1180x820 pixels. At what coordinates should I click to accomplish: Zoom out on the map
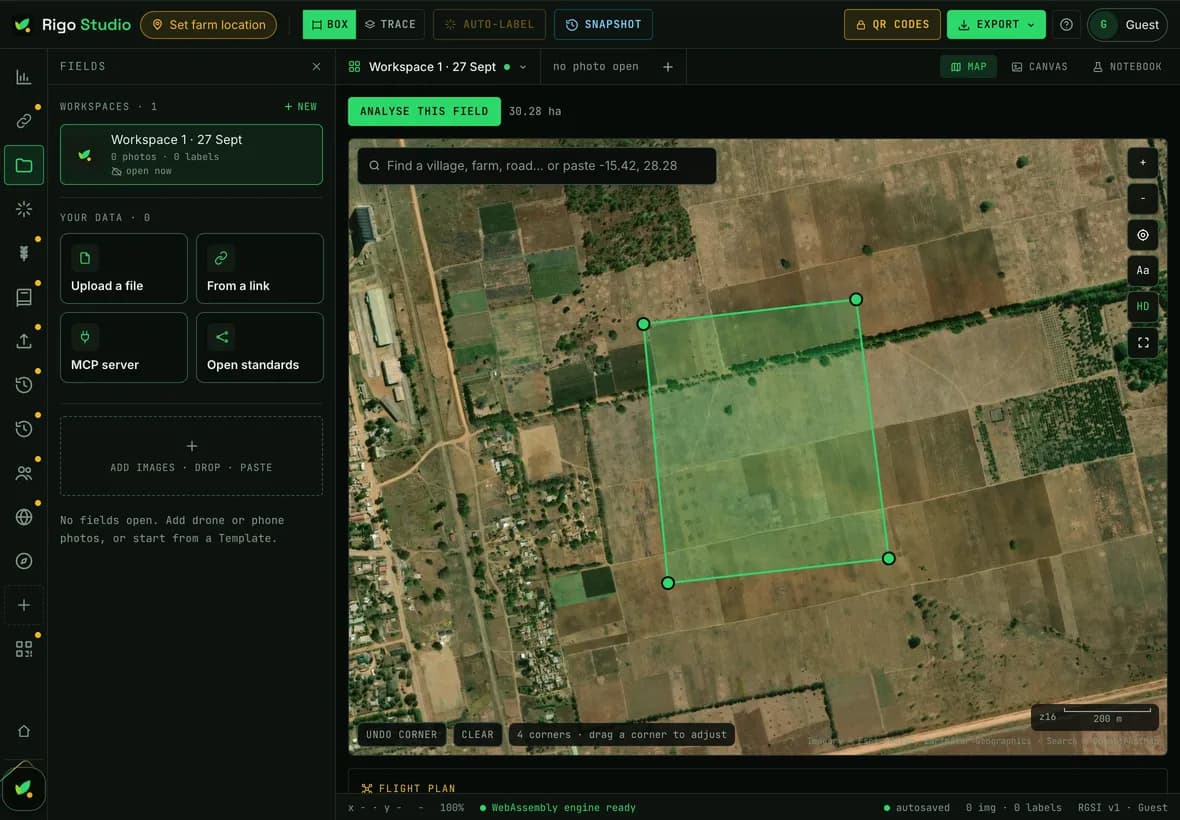(x=1142, y=199)
